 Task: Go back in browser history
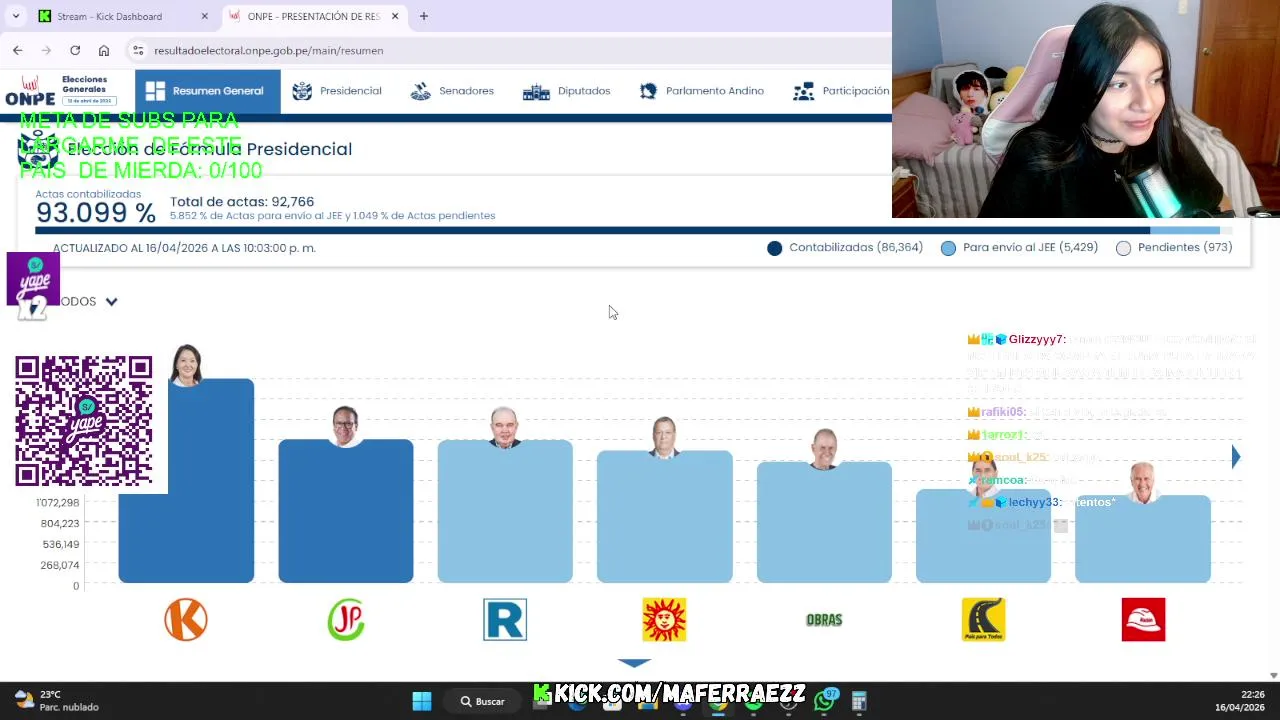[x=18, y=50]
